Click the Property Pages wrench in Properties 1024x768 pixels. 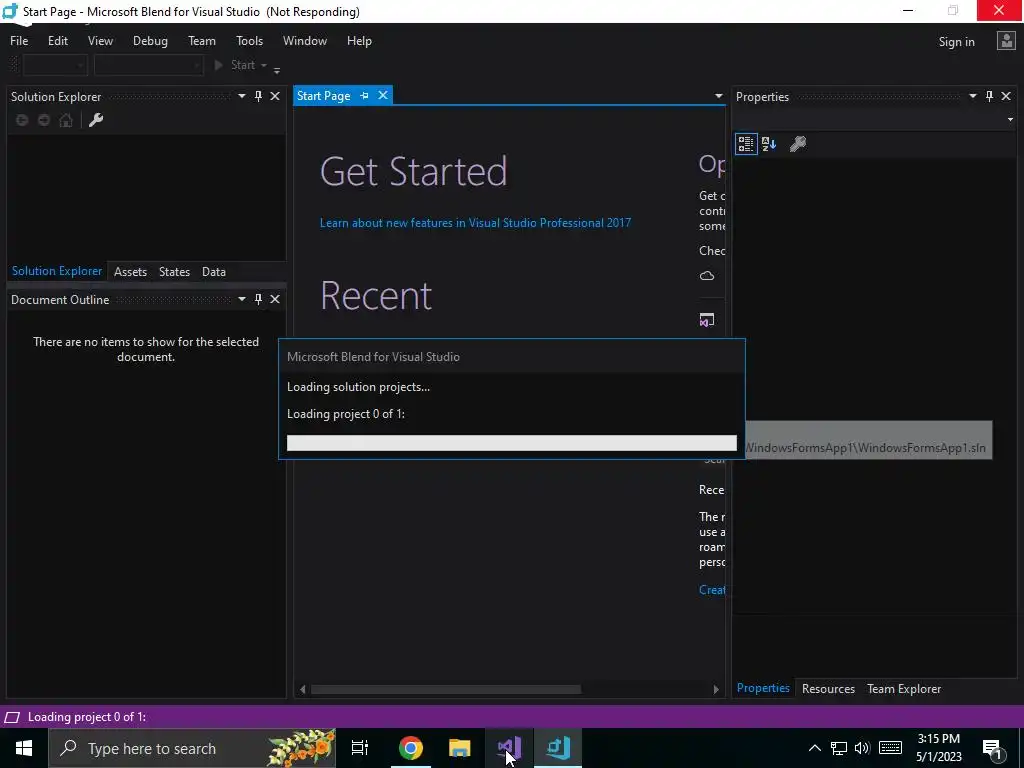pos(797,144)
